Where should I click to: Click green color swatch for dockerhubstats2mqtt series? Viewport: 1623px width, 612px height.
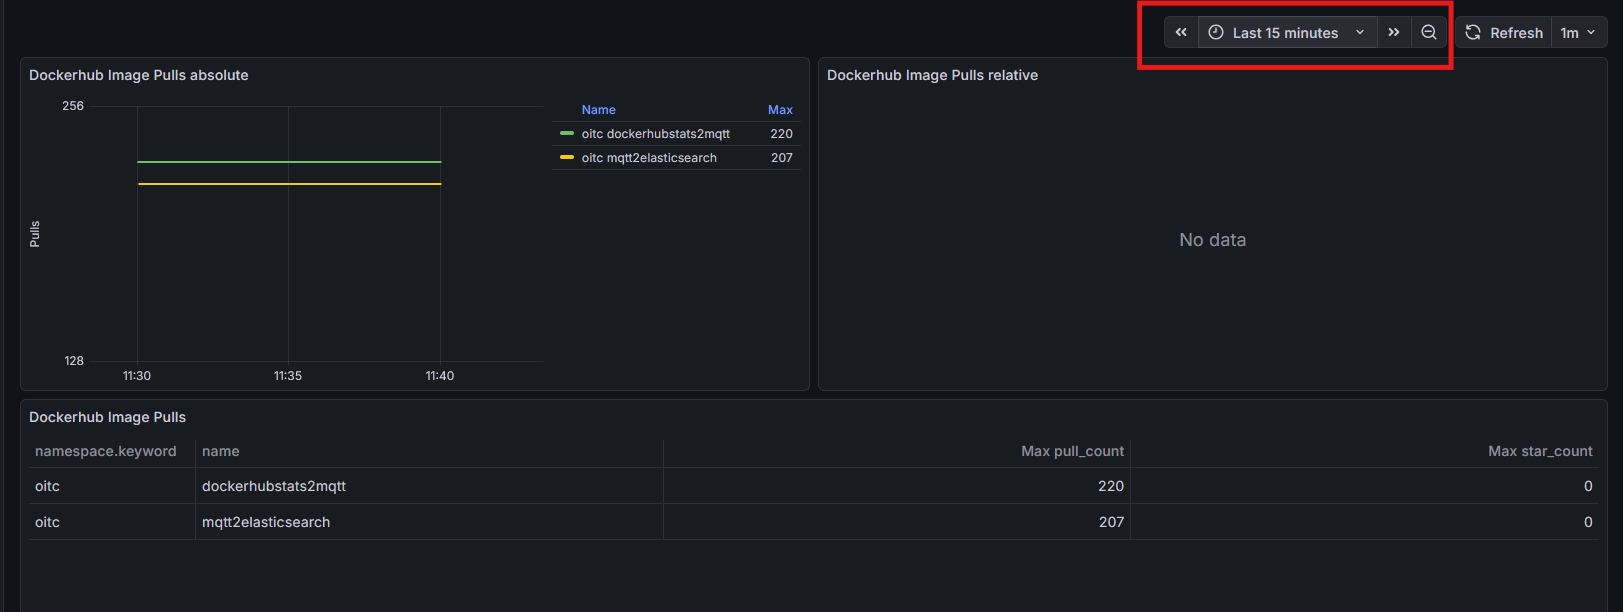tap(567, 134)
